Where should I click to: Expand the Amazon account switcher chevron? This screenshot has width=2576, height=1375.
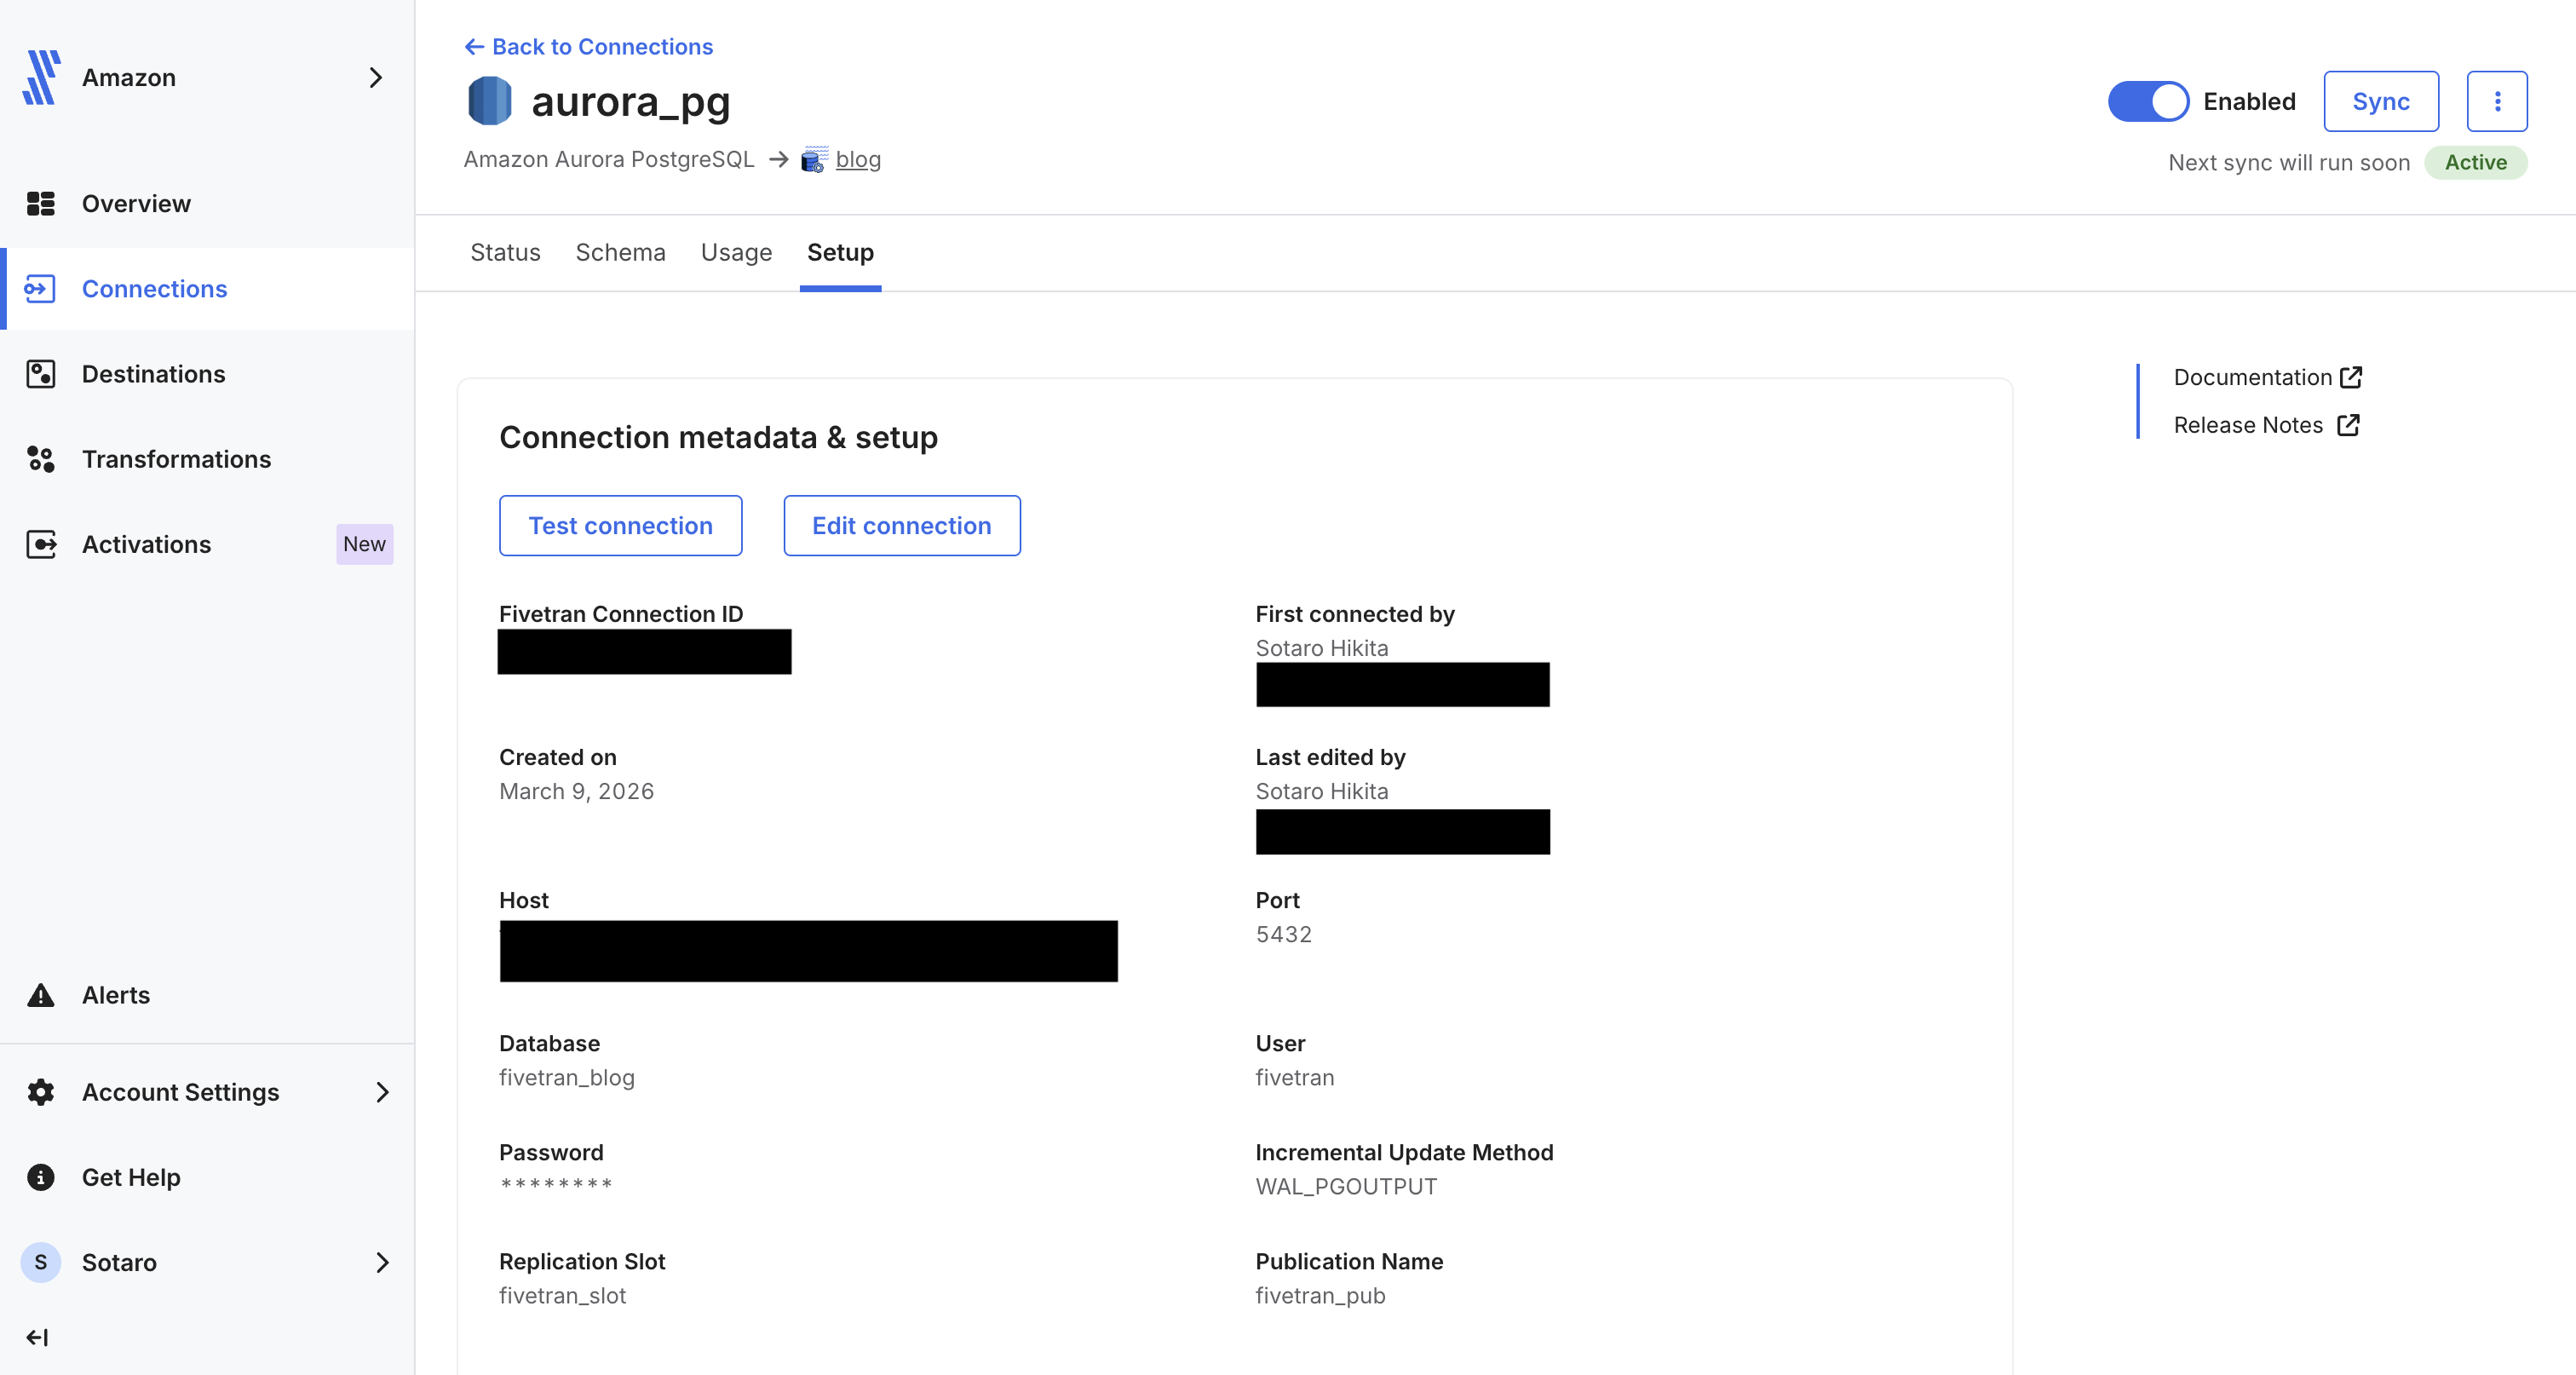click(375, 78)
